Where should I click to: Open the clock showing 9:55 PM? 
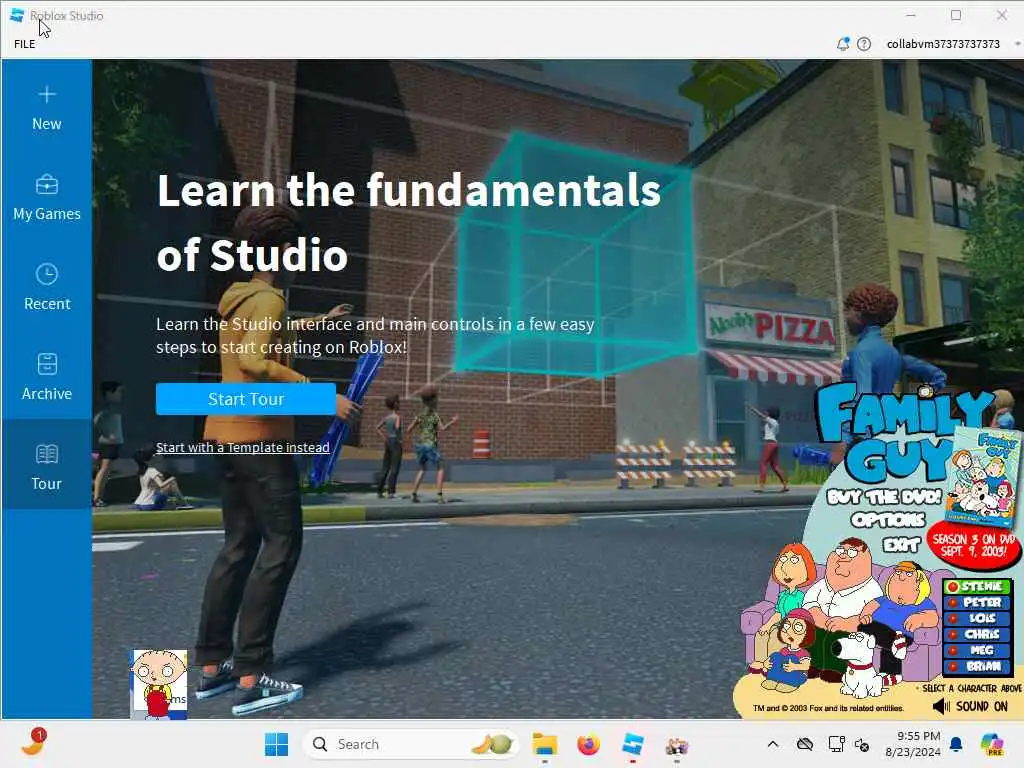point(913,744)
